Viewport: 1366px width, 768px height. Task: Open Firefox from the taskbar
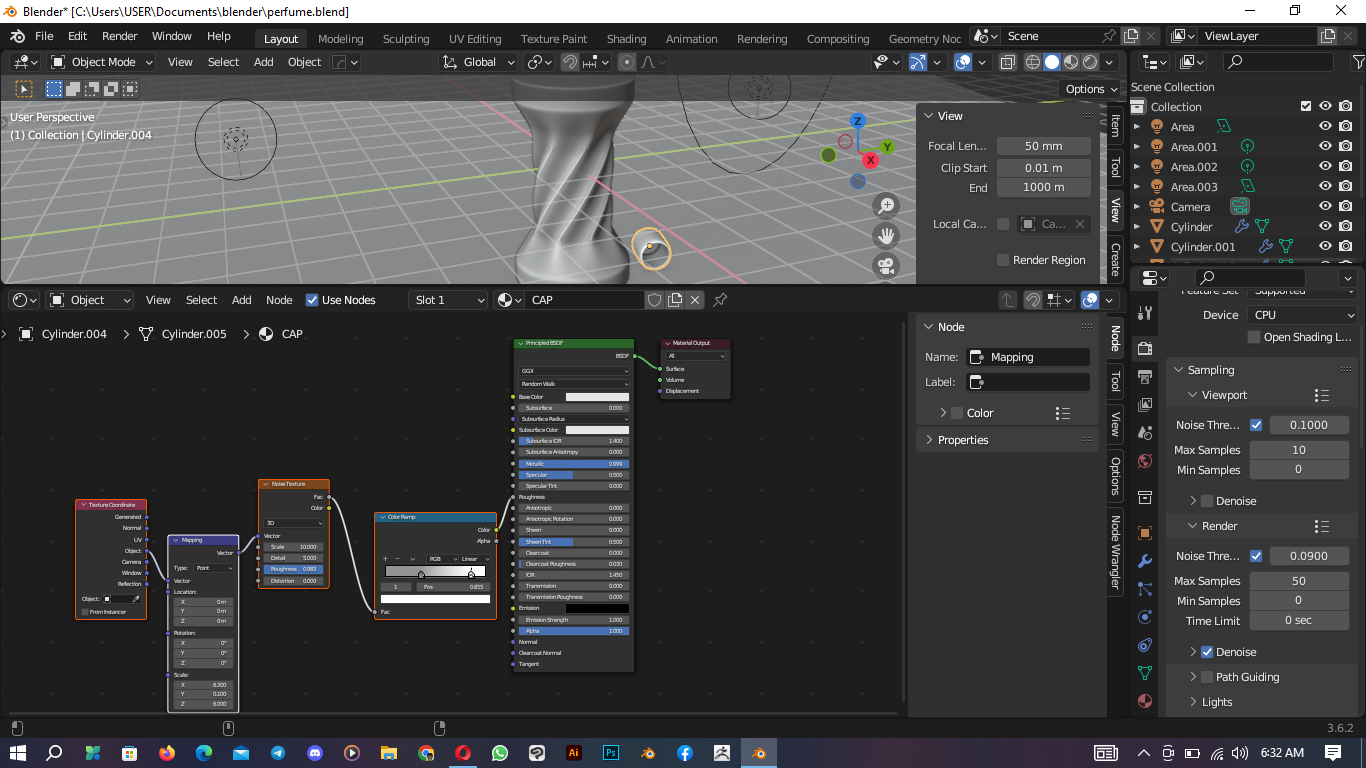pos(167,753)
